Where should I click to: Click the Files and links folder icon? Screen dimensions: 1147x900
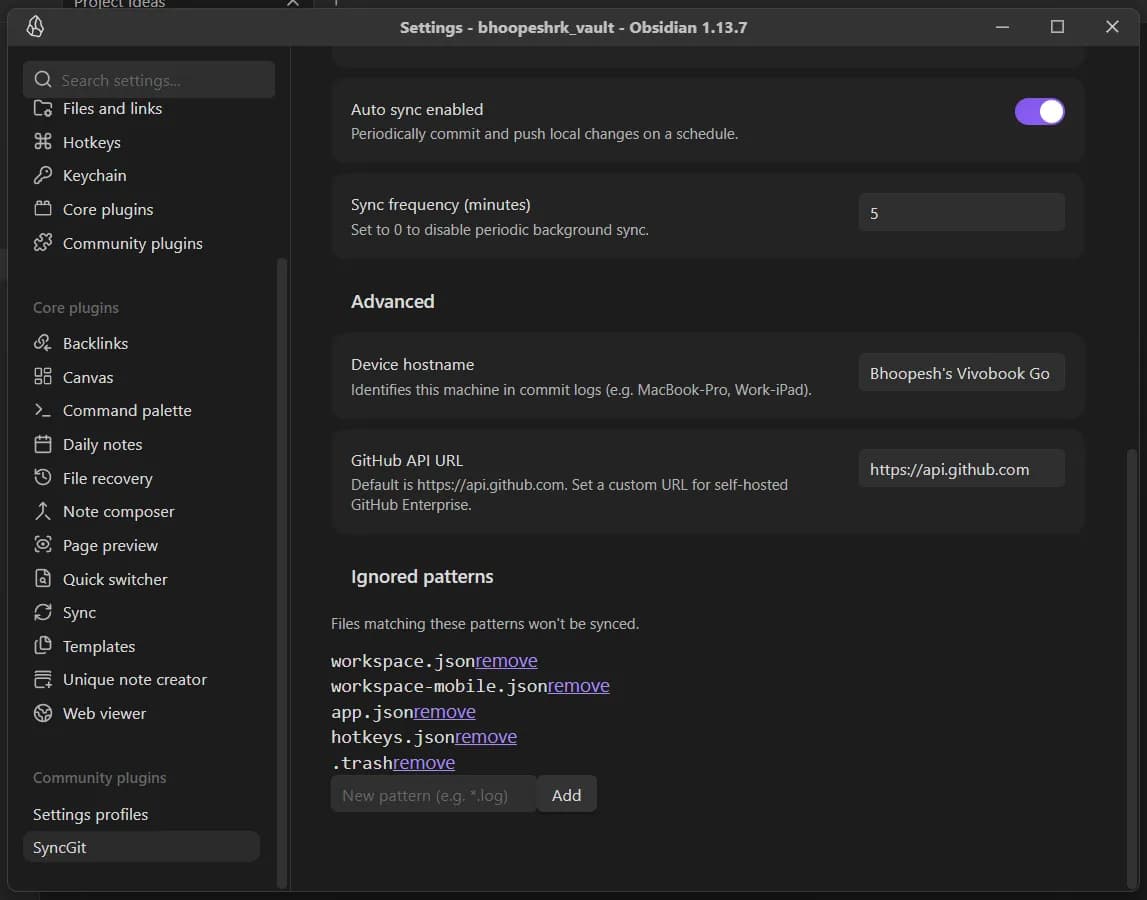tap(43, 108)
